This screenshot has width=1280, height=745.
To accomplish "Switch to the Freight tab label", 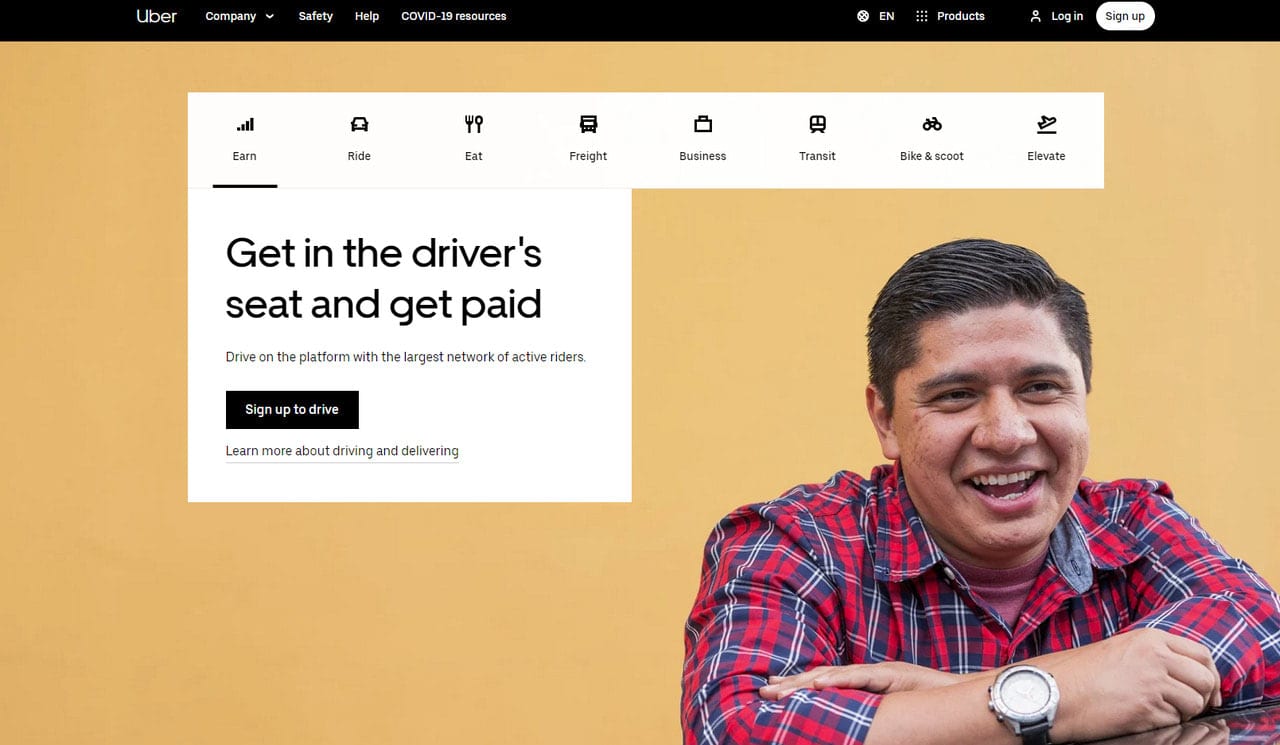I will point(588,156).
